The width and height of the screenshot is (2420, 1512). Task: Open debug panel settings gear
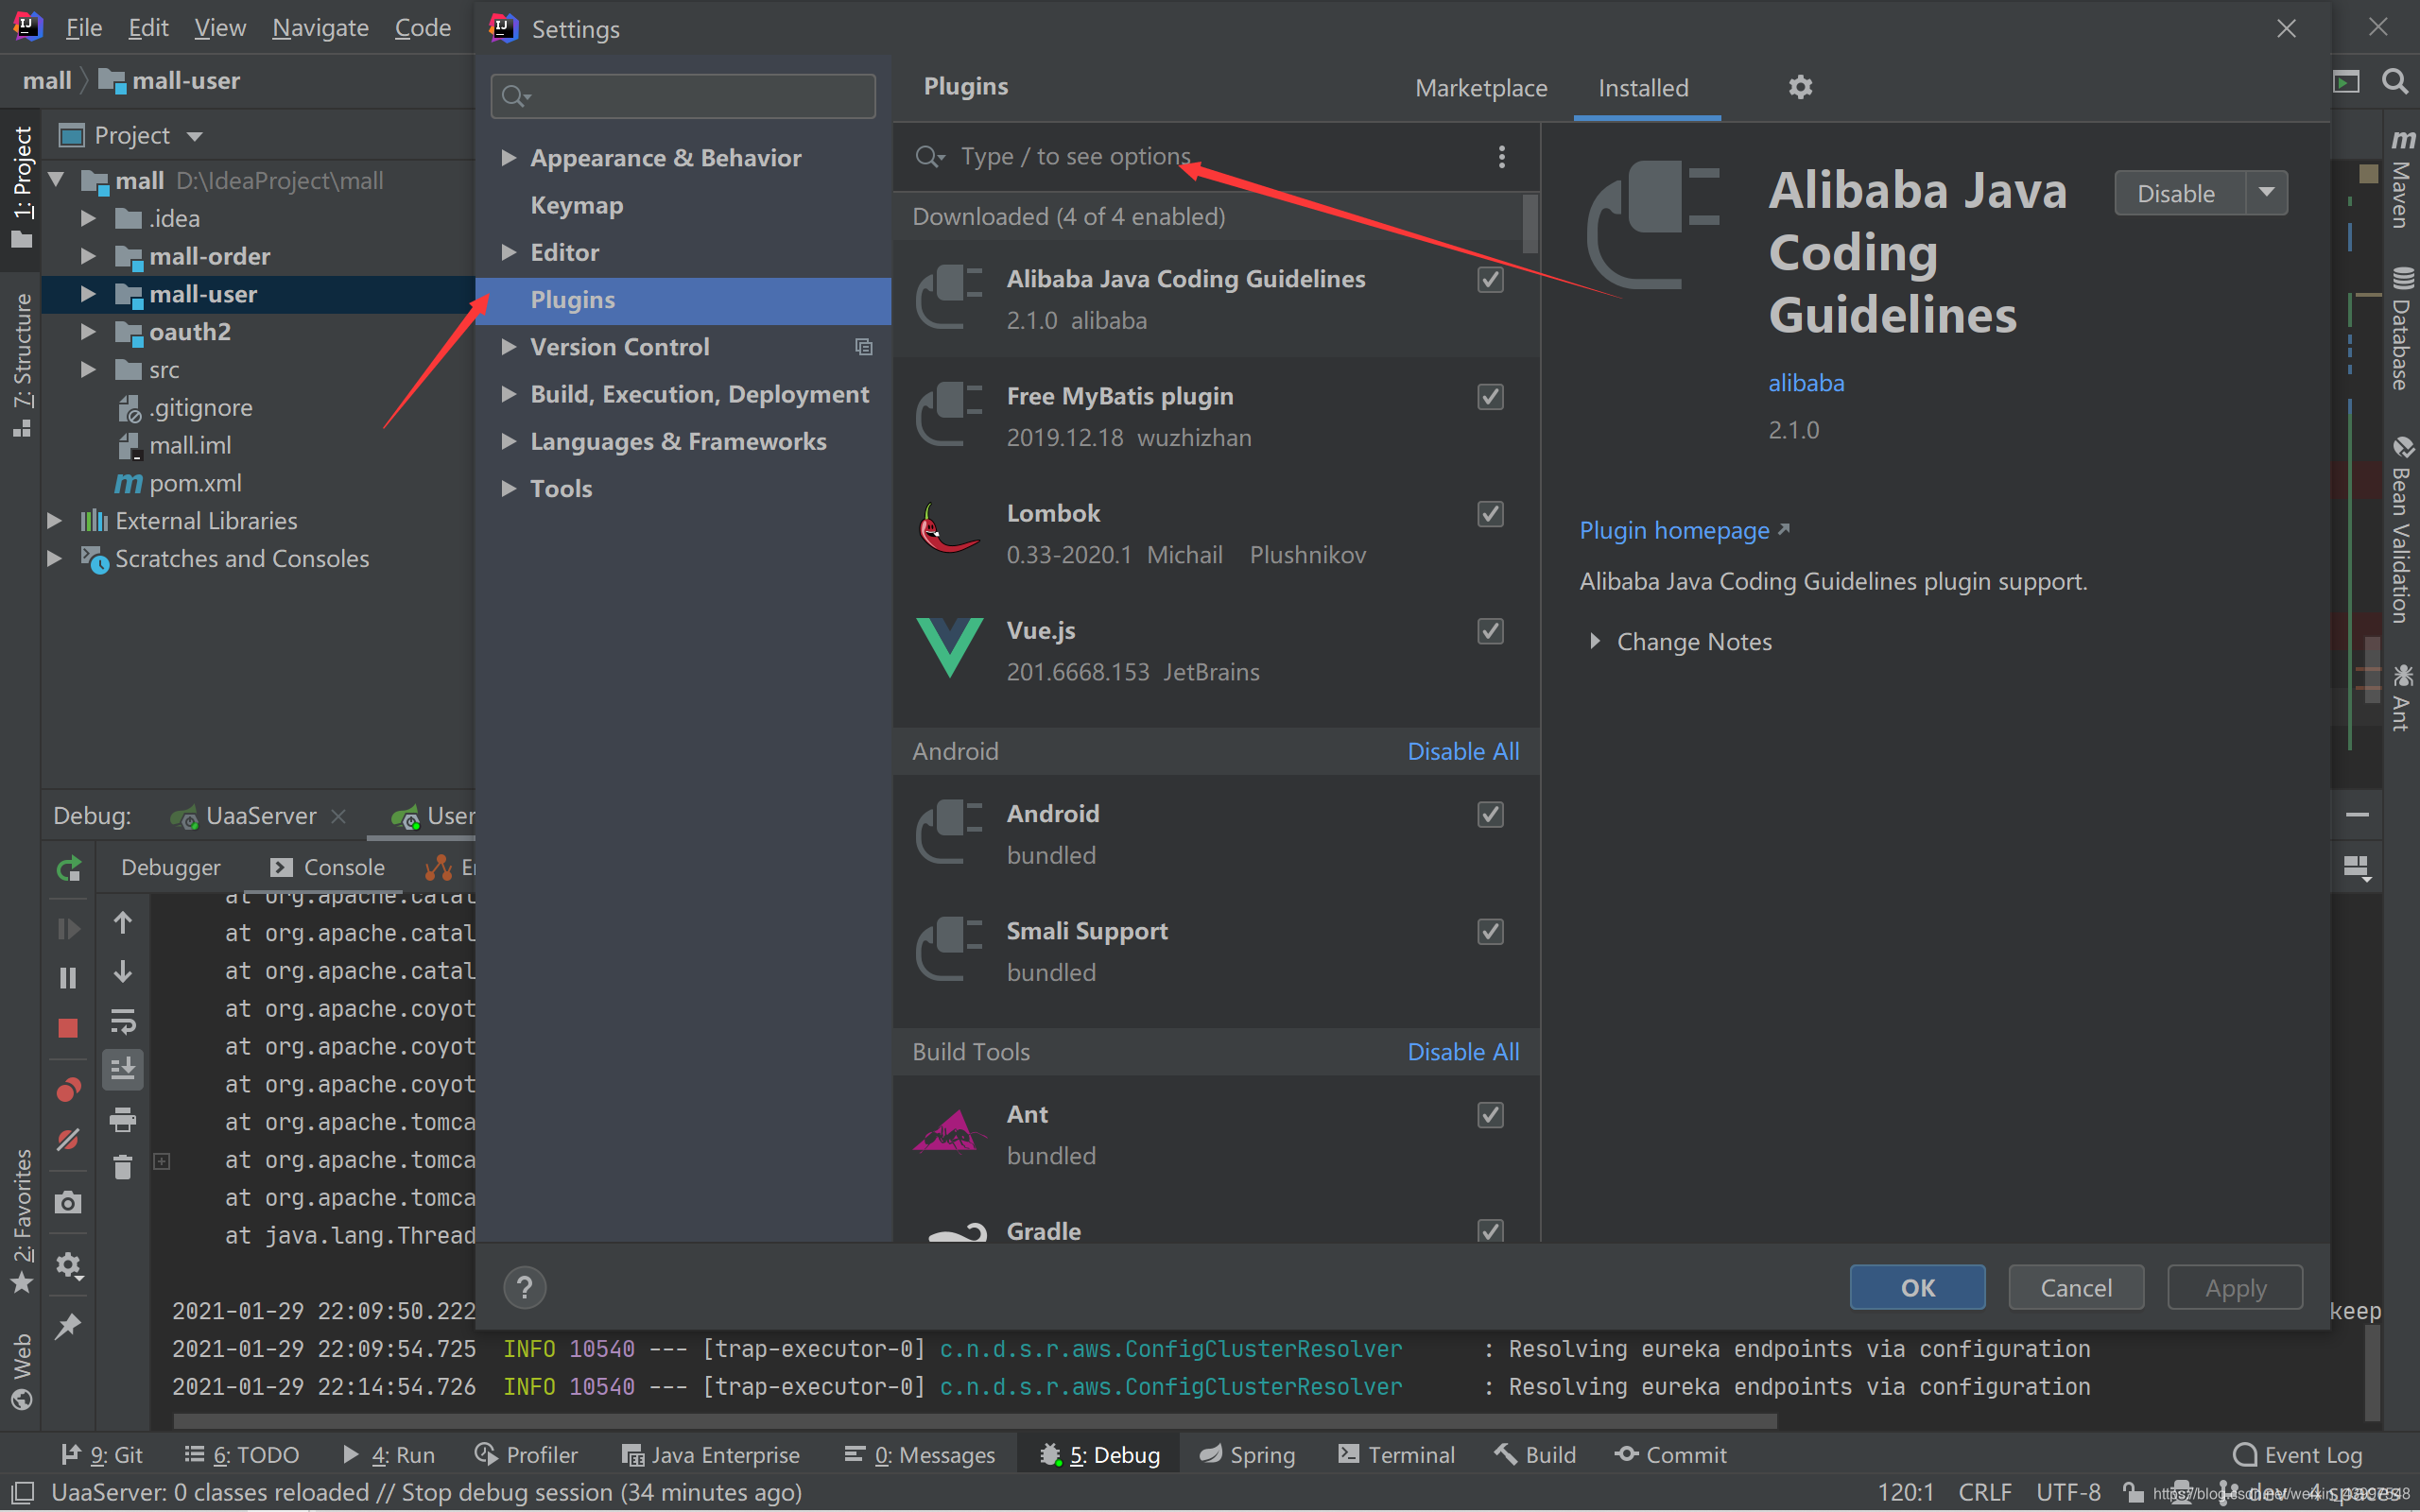coord(68,1265)
